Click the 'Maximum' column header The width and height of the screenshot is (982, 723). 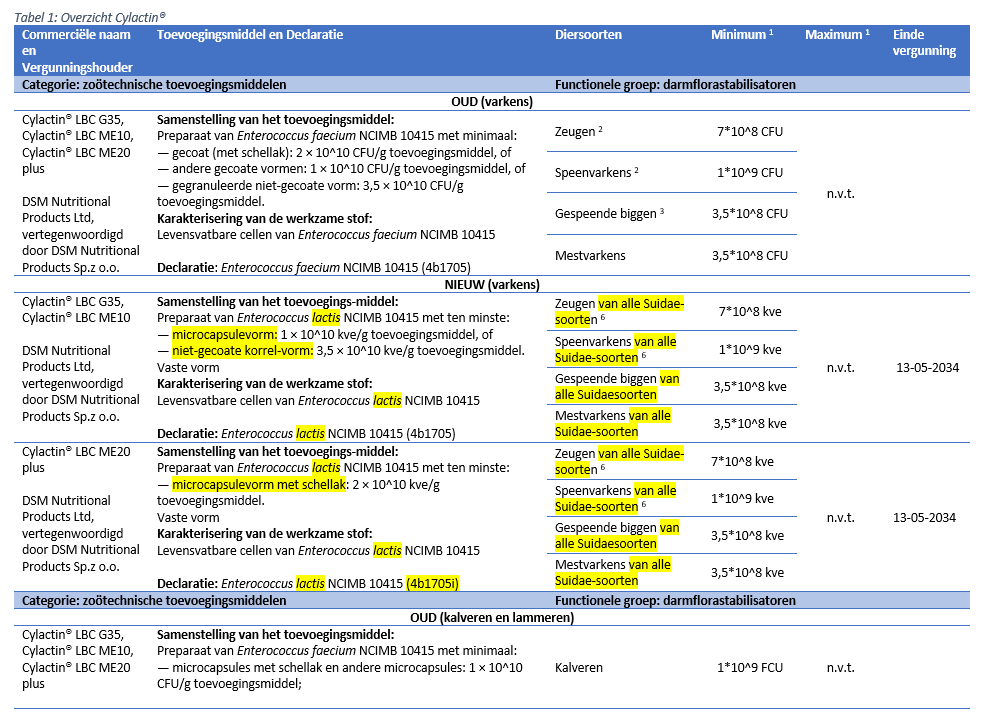click(837, 35)
